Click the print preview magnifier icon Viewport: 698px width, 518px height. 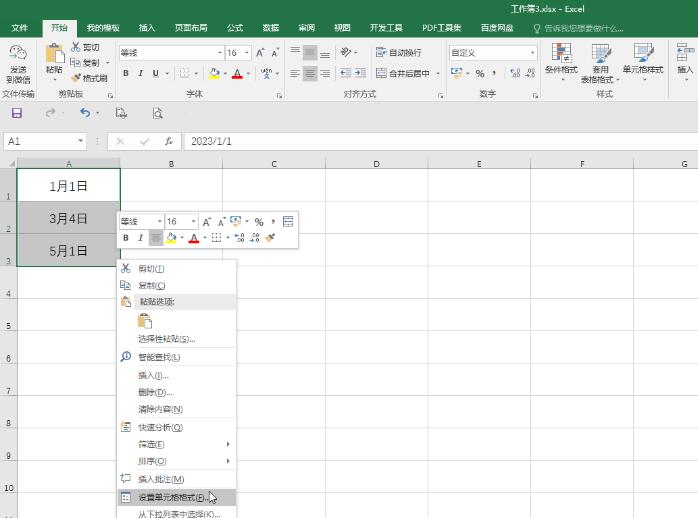(158, 113)
